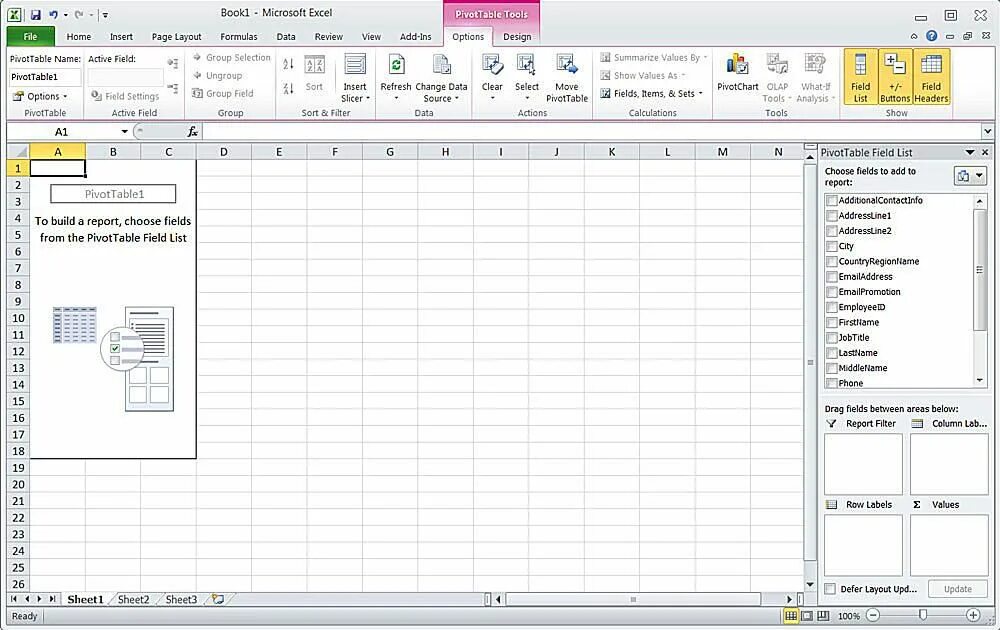Enable Defer Layout Update checkbox

click(830, 589)
